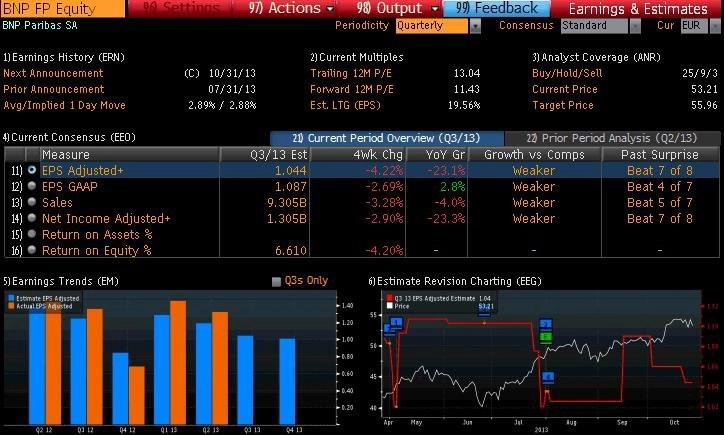Select the Sales radio button

(32, 202)
